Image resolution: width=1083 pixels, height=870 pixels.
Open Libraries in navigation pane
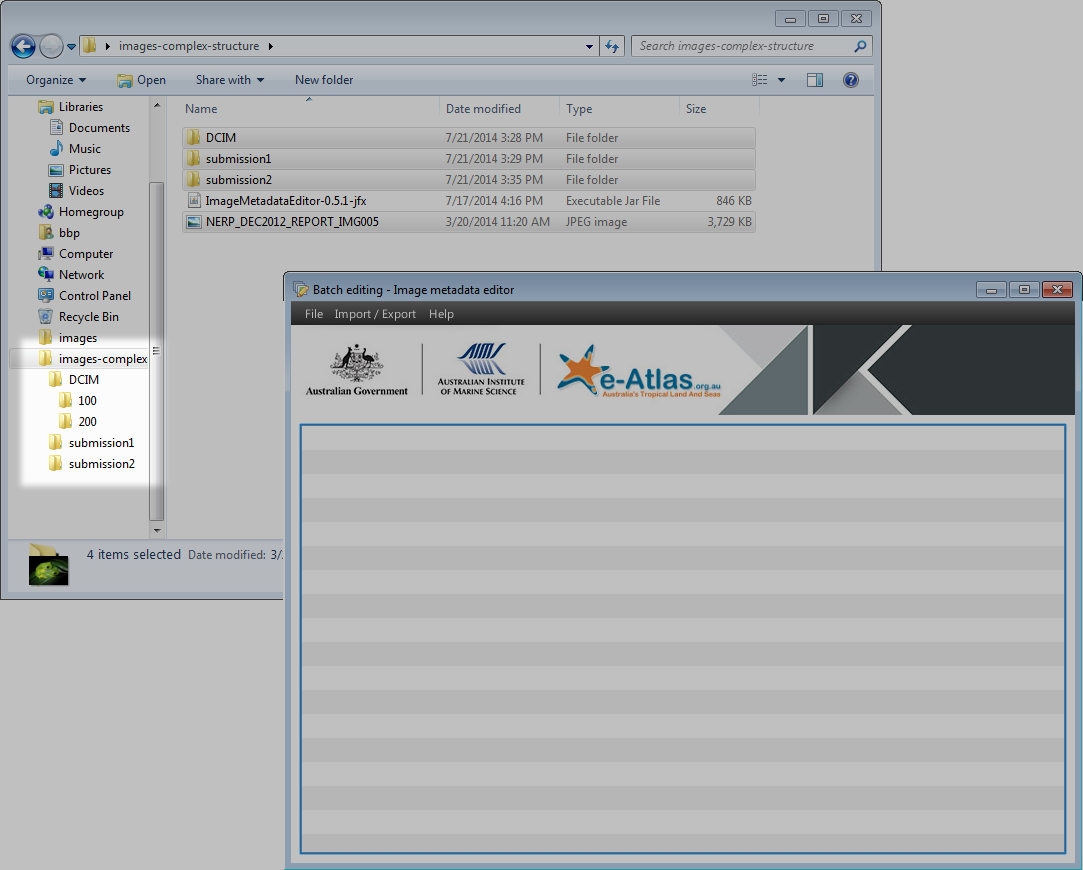70,106
